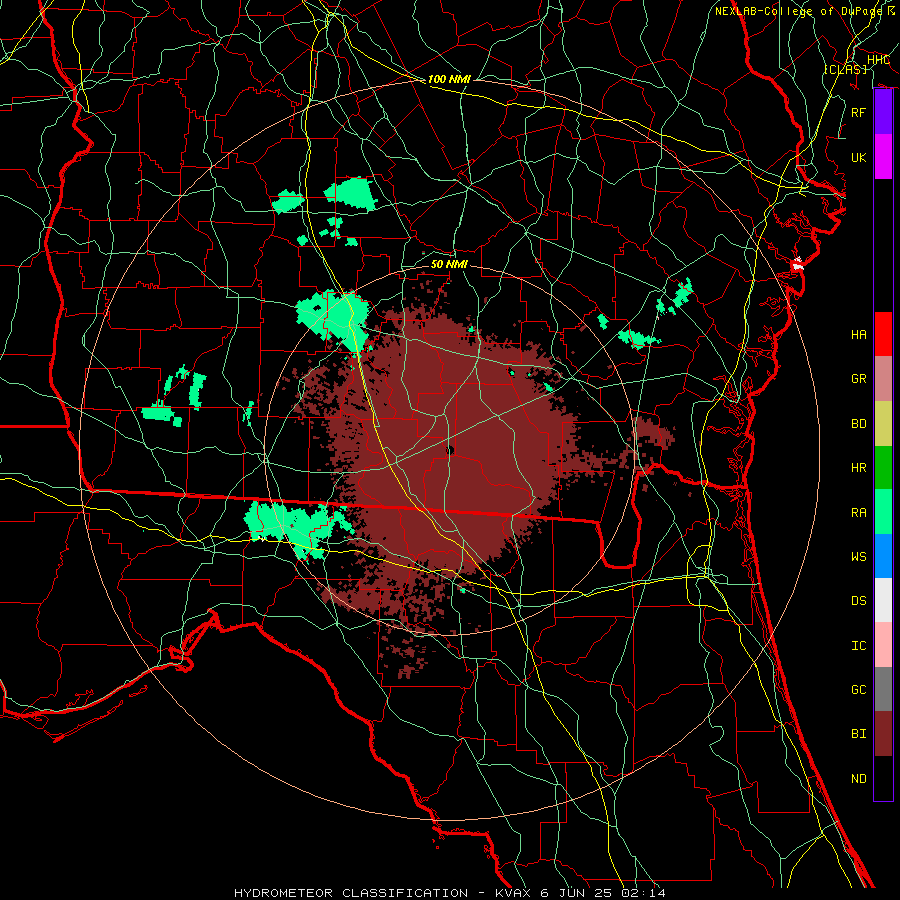This screenshot has width=900, height=900.
Task: Click the RA legend label
Action: [x=858, y=512]
